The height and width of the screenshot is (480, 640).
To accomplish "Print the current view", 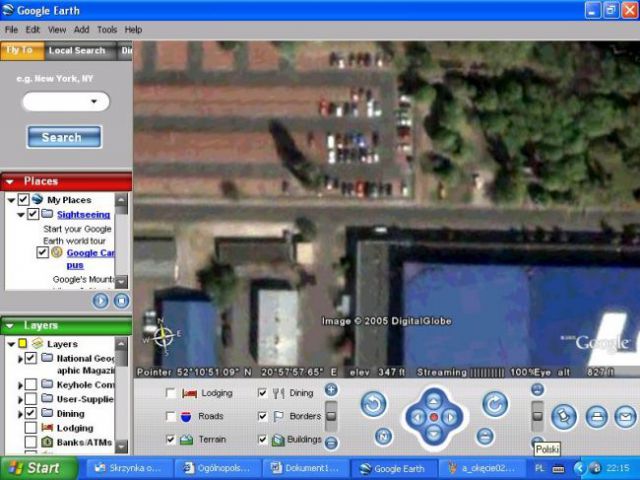I will pyautogui.click(x=596, y=417).
